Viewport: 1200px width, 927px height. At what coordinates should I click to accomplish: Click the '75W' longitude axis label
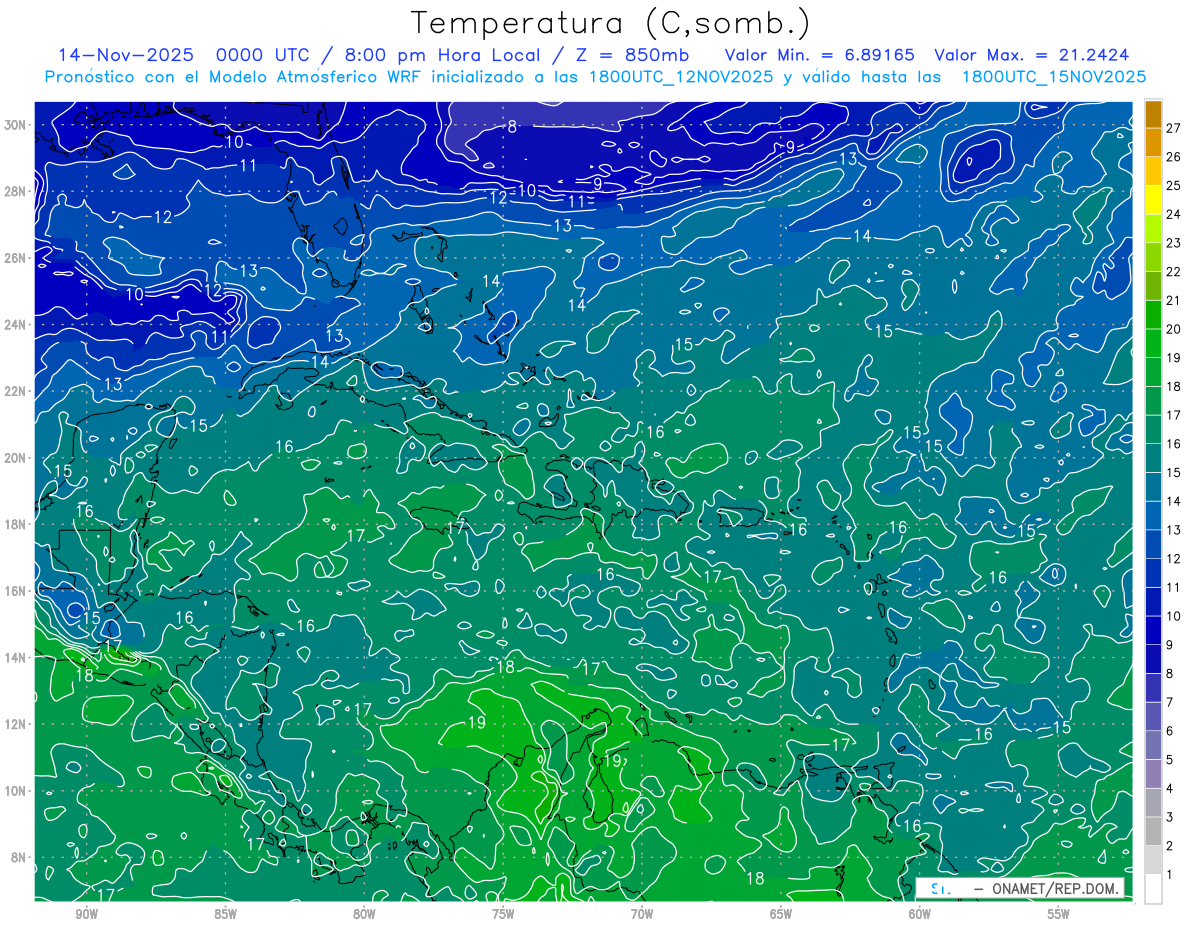[503, 914]
